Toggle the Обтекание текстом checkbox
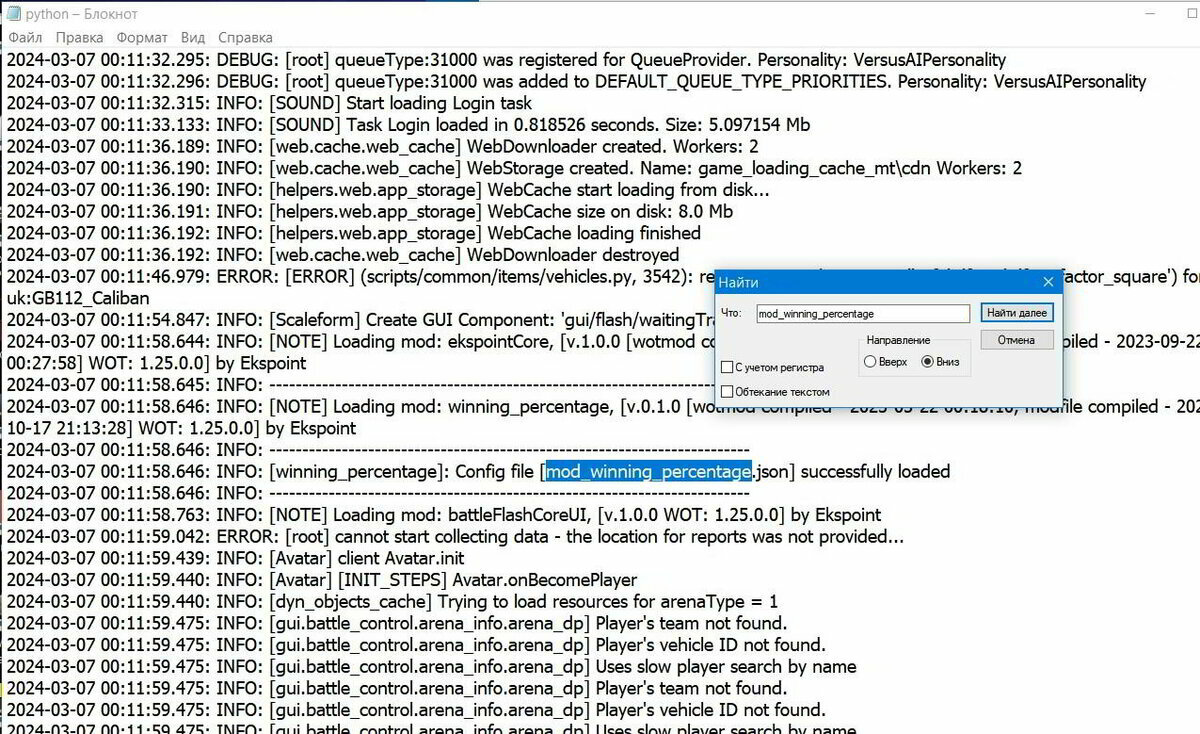The image size is (1200, 734). click(x=727, y=392)
